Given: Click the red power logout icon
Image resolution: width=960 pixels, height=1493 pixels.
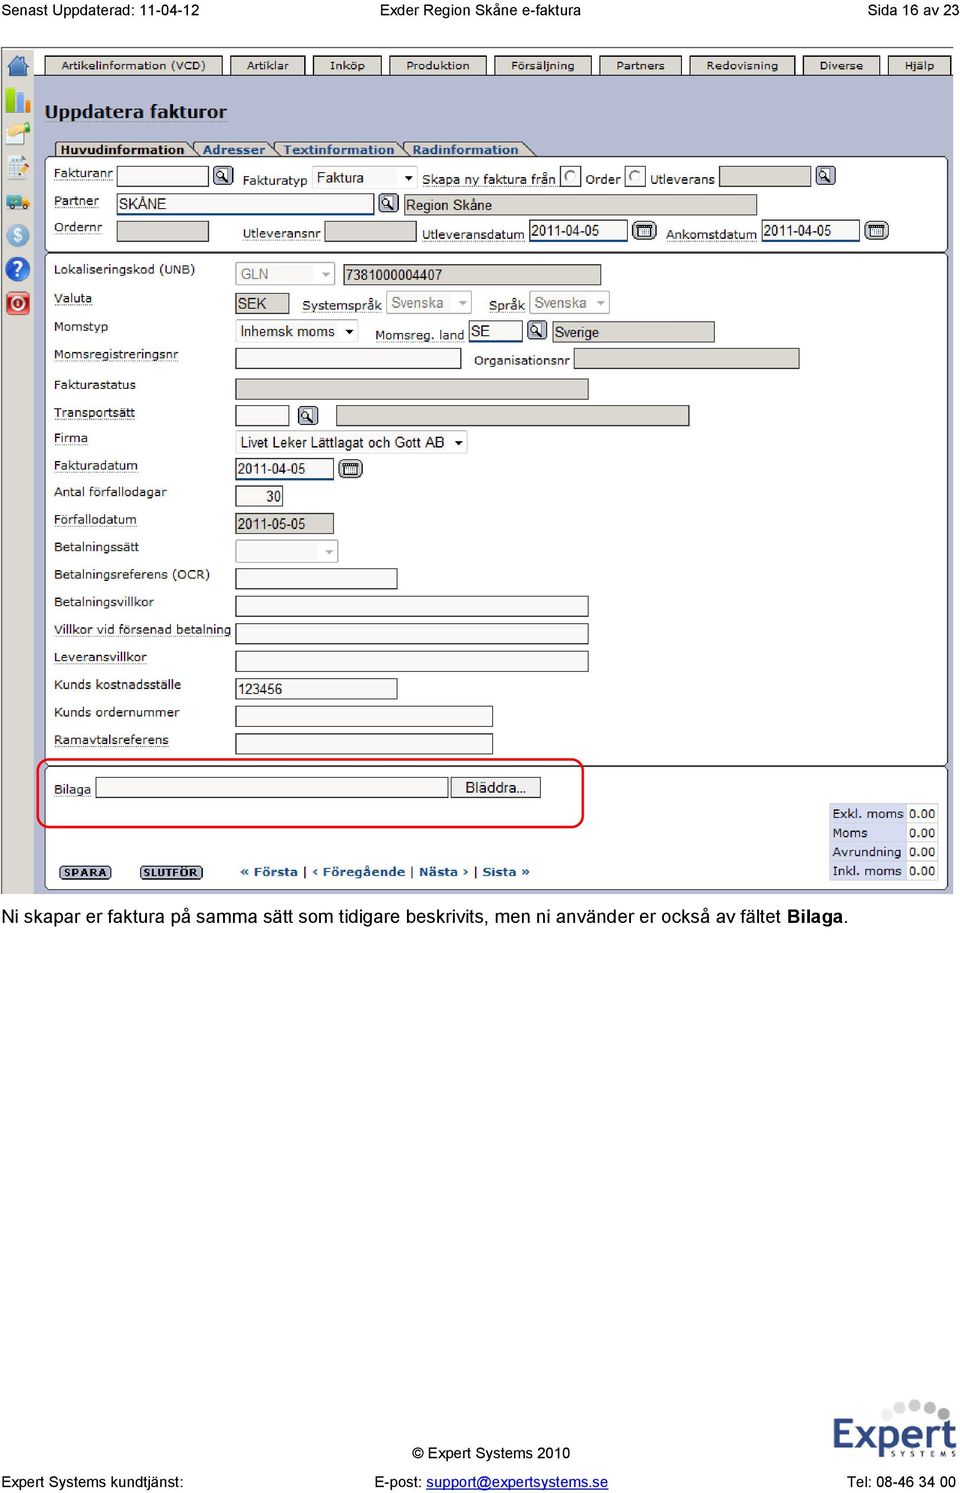Looking at the screenshot, I should point(18,303).
